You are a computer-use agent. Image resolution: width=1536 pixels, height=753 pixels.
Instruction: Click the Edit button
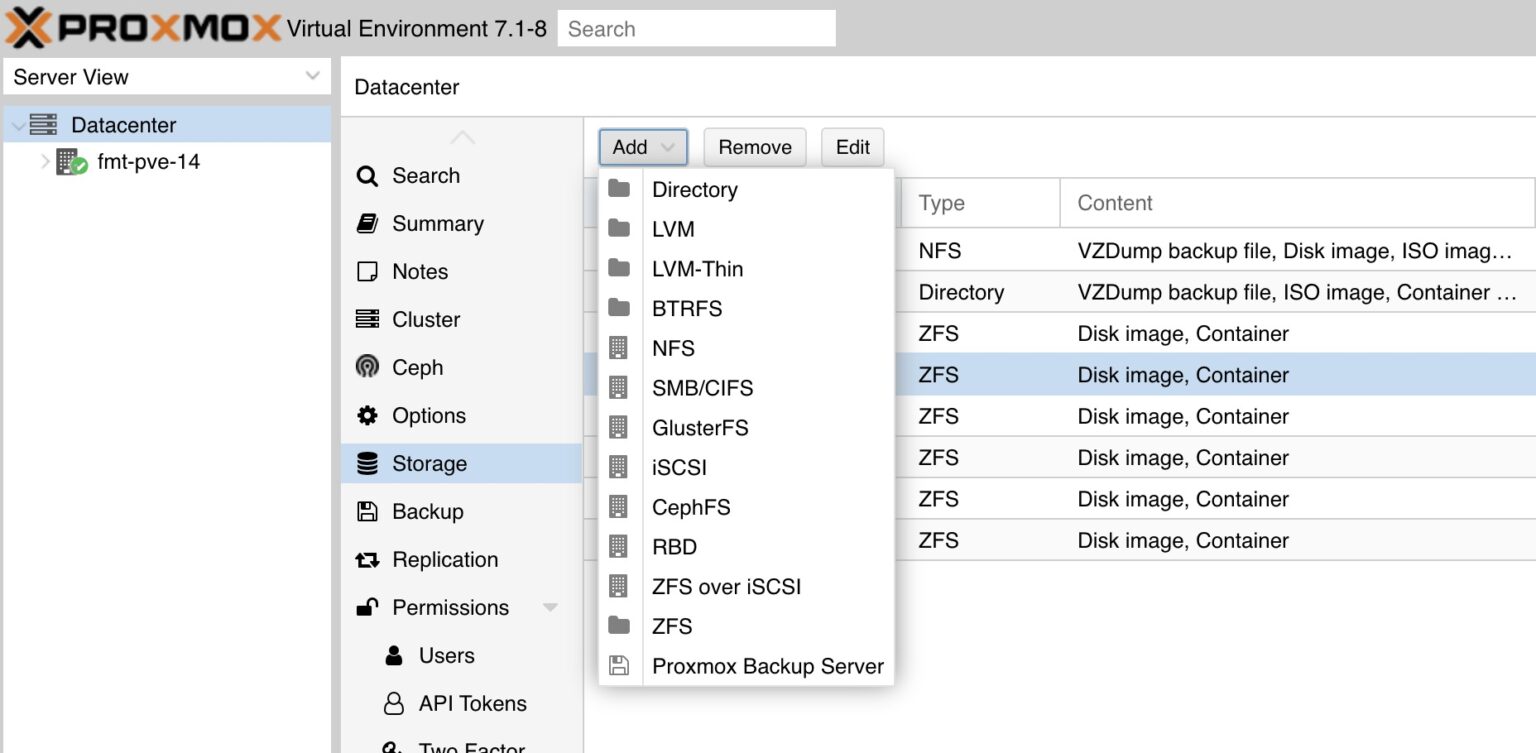(x=851, y=147)
